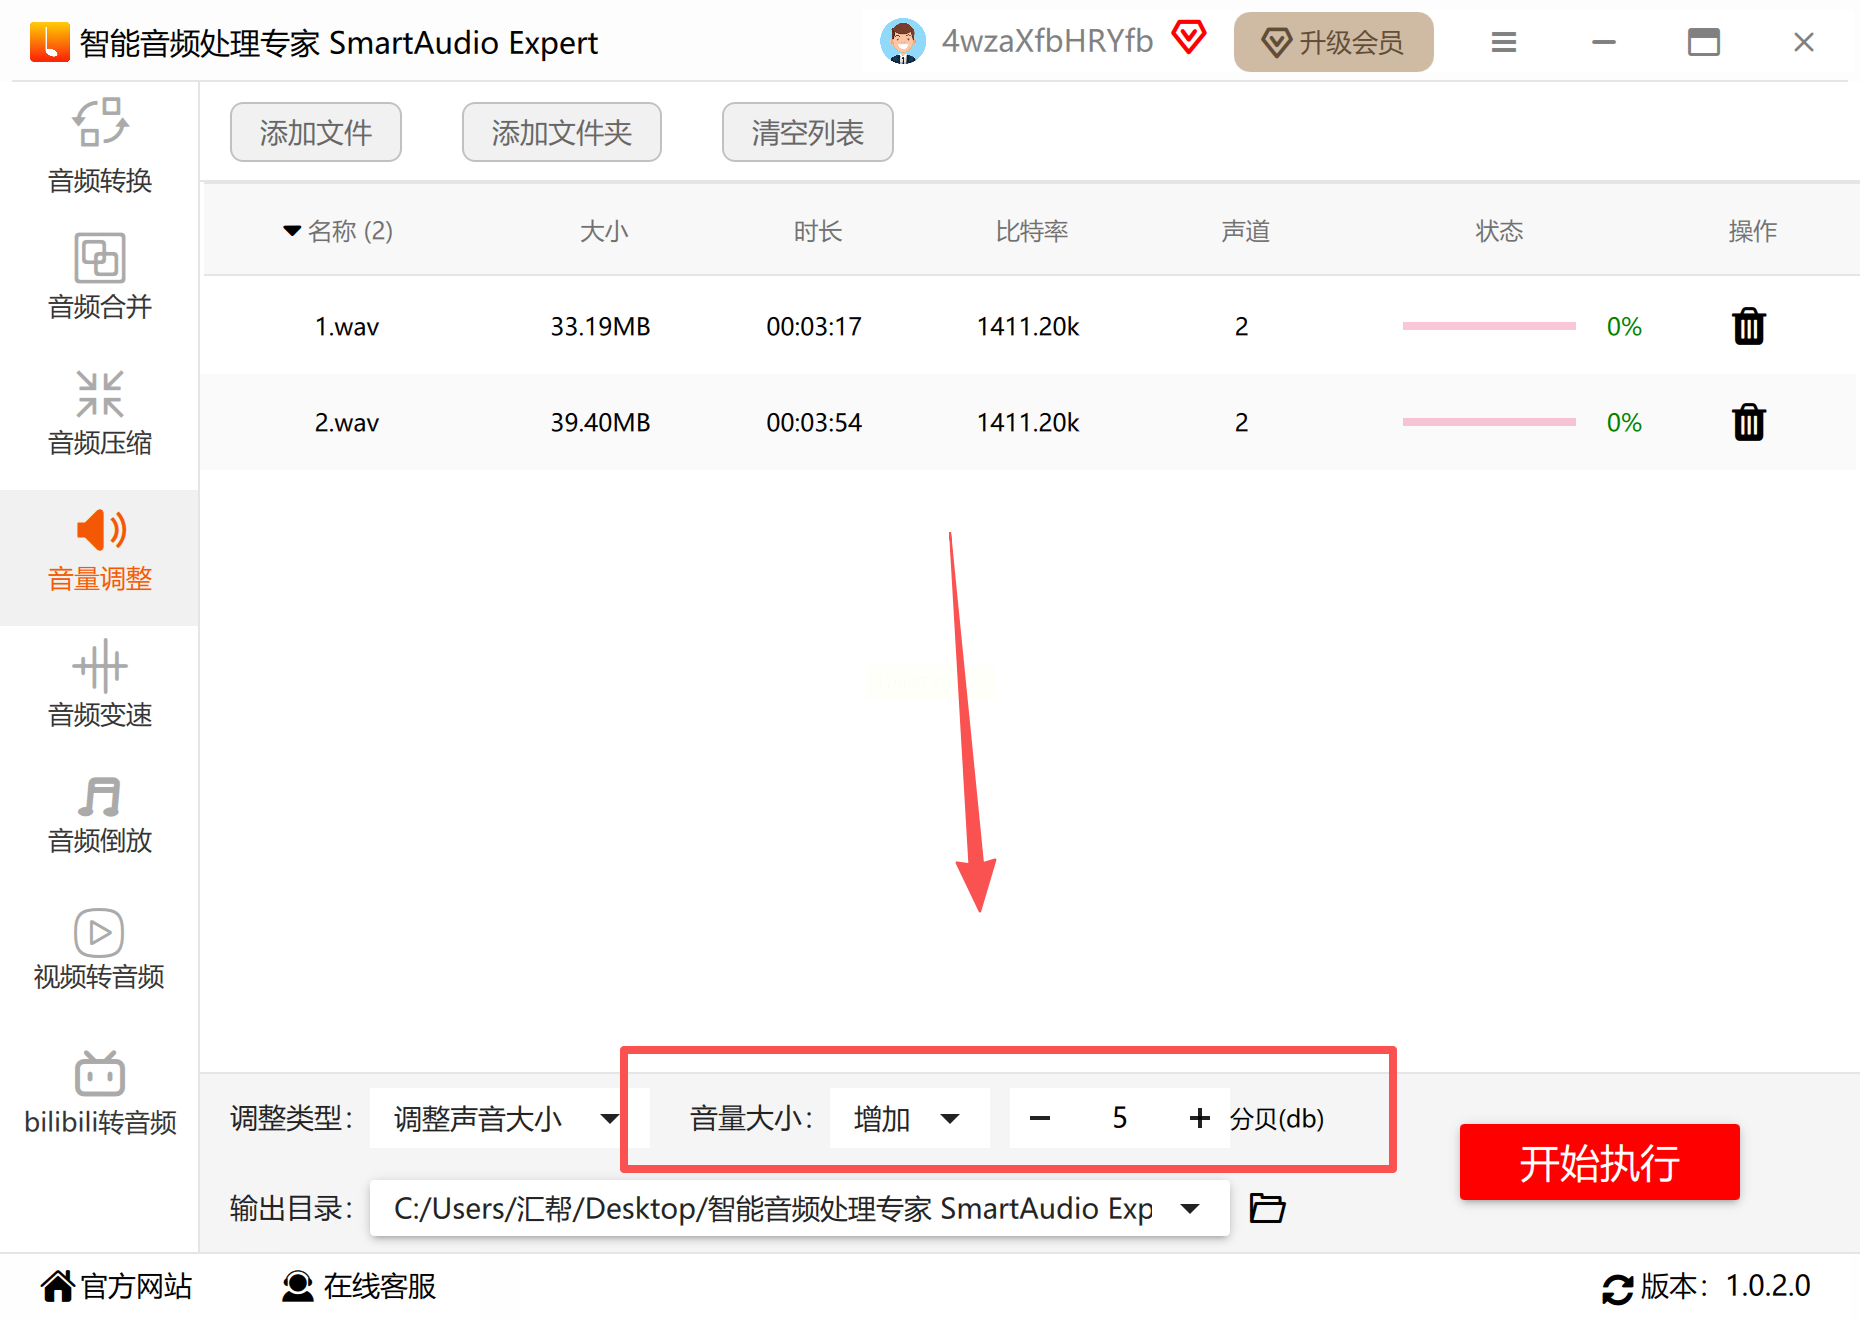This screenshot has width=1860, height=1320.
Task: Click the 状态 column header
Action: point(1500,231)
